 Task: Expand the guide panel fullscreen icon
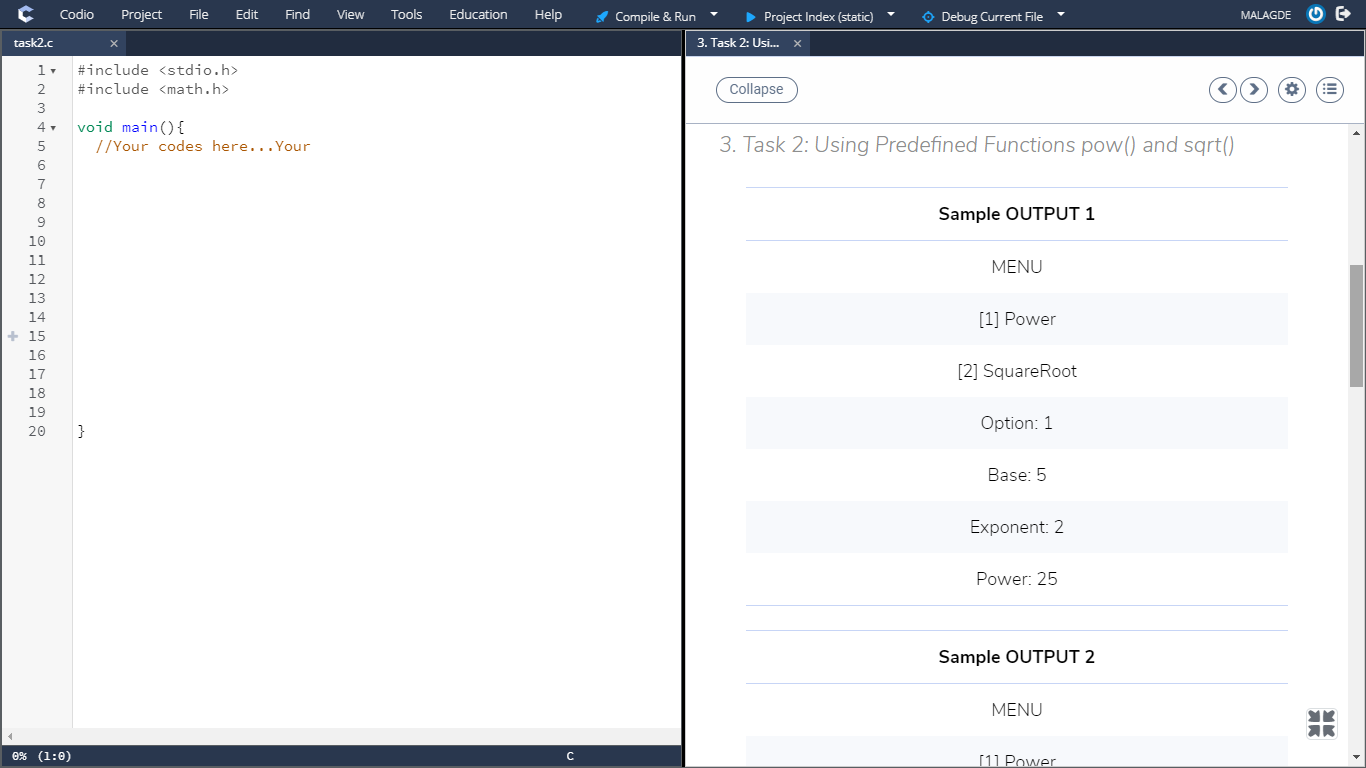[x=1320, y=722]
